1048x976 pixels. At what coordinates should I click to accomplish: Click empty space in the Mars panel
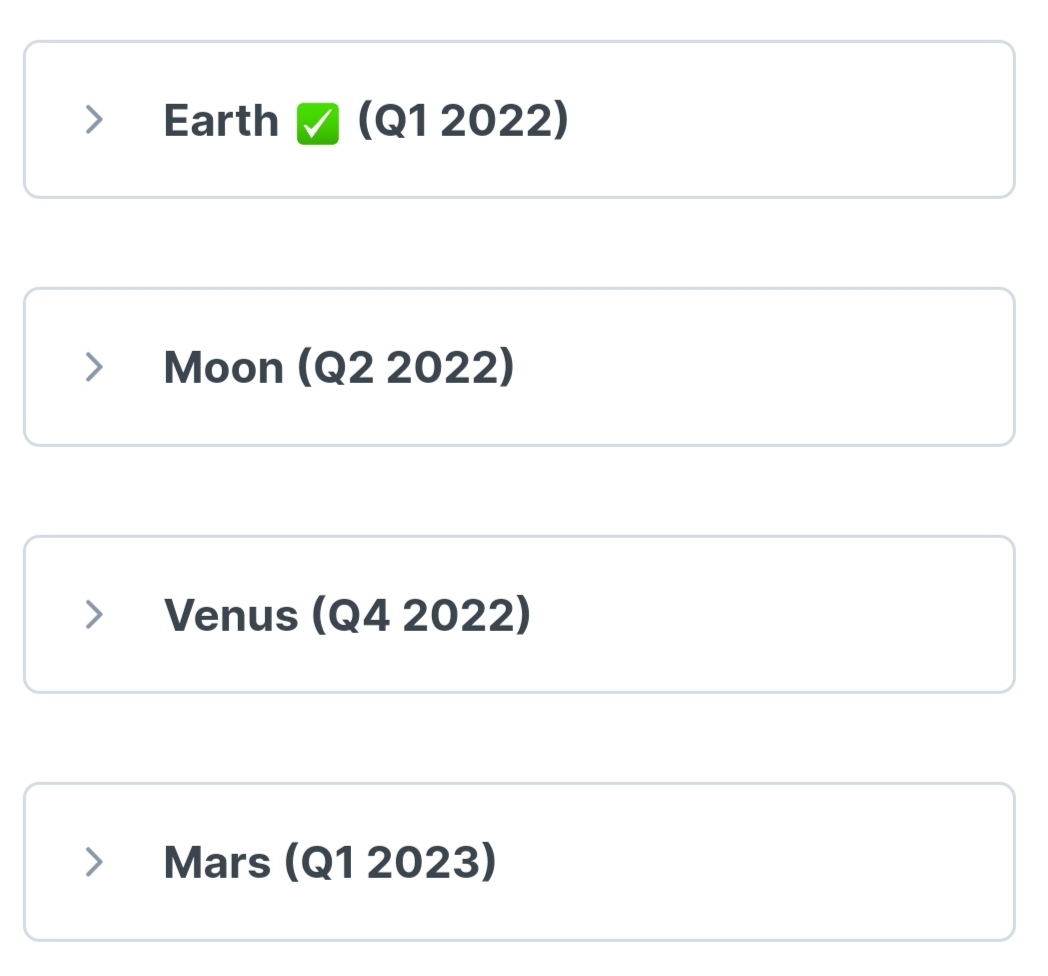tap(800, 861)
